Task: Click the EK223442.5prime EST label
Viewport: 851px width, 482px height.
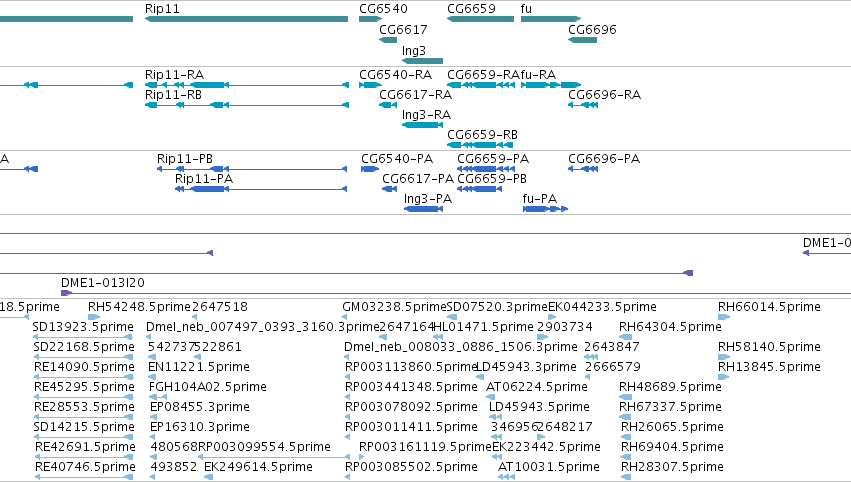Action: click(546, 447)
